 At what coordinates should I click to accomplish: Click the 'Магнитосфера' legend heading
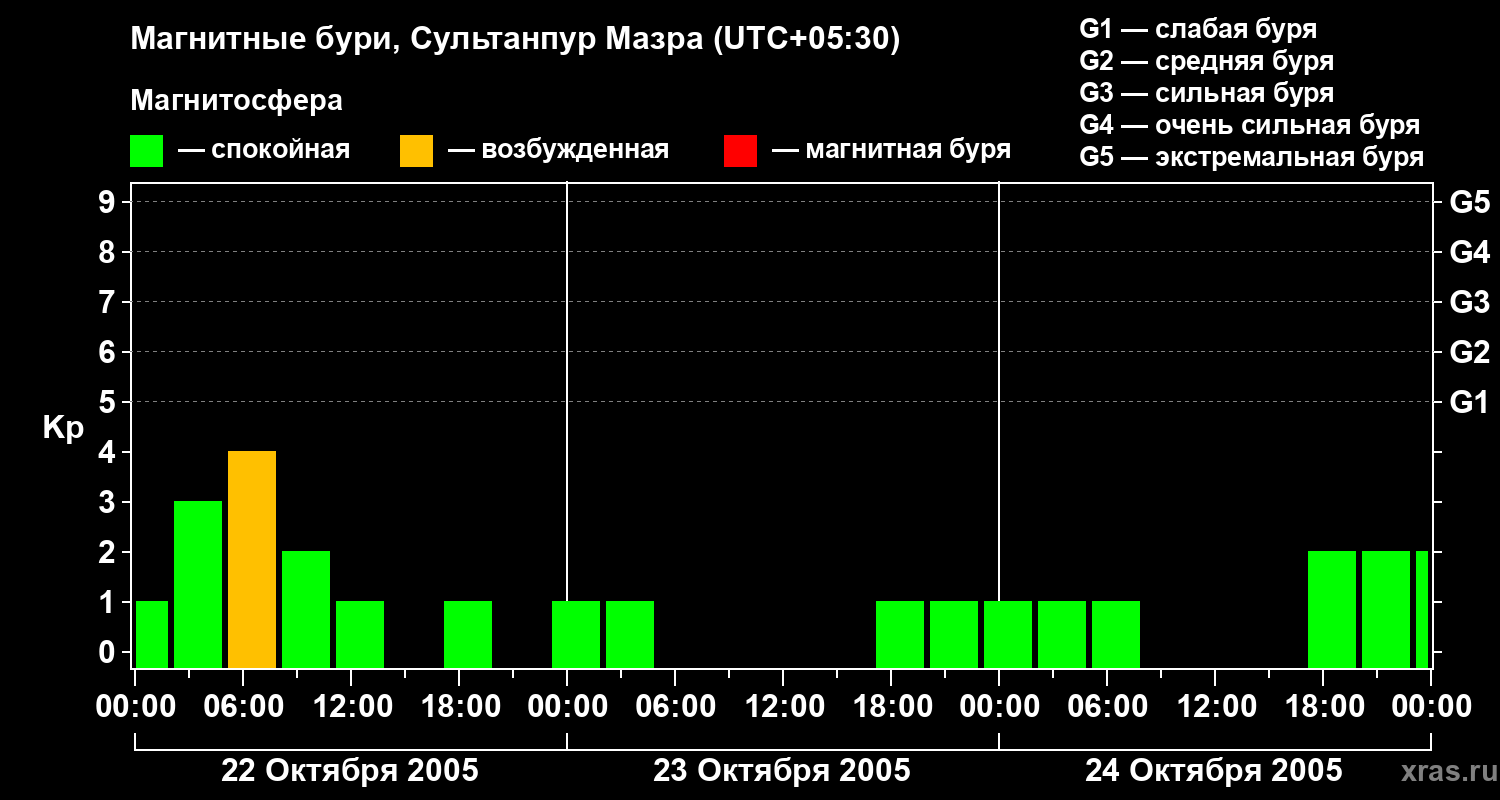point(236,101)
